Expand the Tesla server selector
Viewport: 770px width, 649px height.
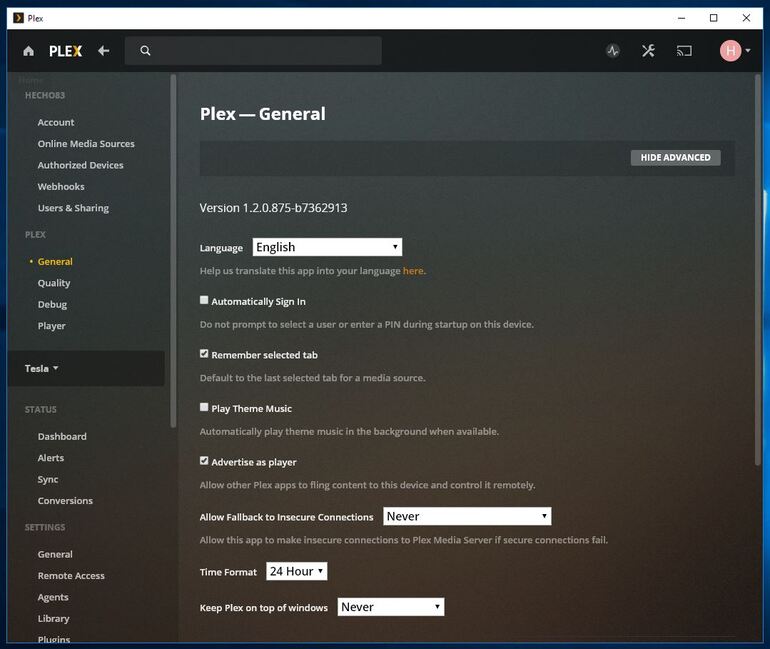[42, 368]
